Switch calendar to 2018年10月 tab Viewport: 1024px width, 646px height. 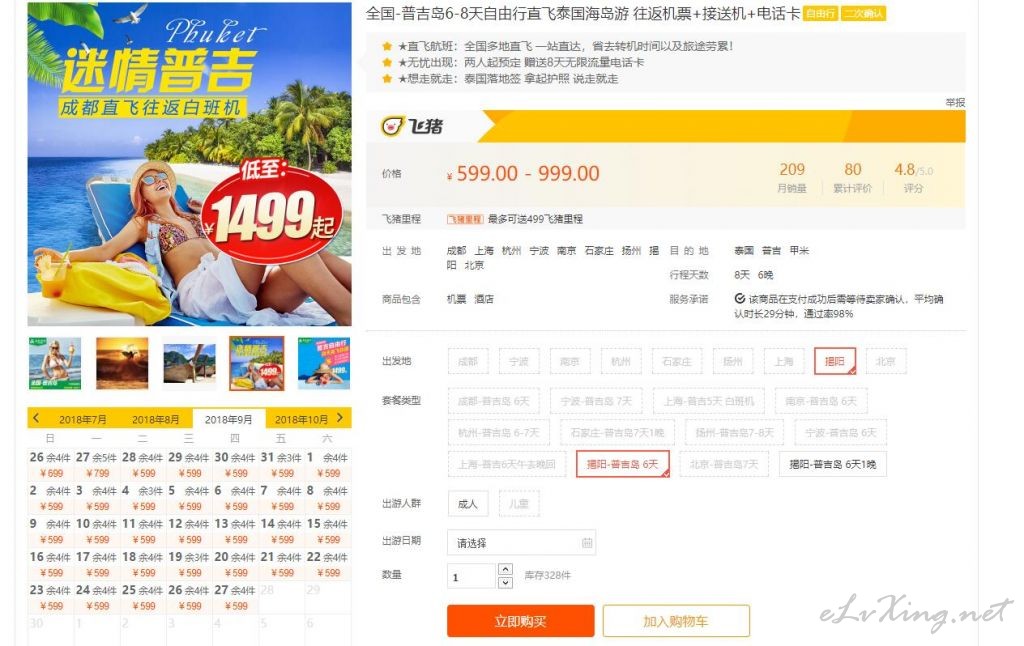coord(301,419)
